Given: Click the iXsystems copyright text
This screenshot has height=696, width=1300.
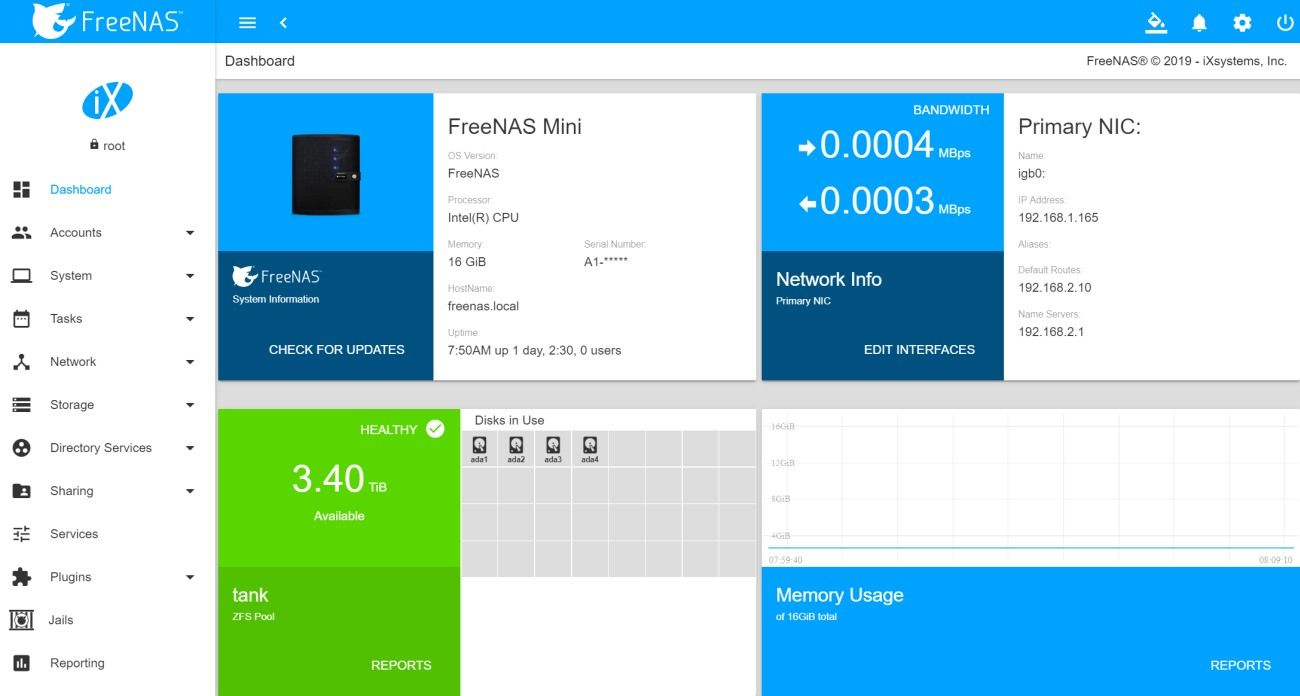Looking at the screenshot, I should click(x=1187, y=61).
